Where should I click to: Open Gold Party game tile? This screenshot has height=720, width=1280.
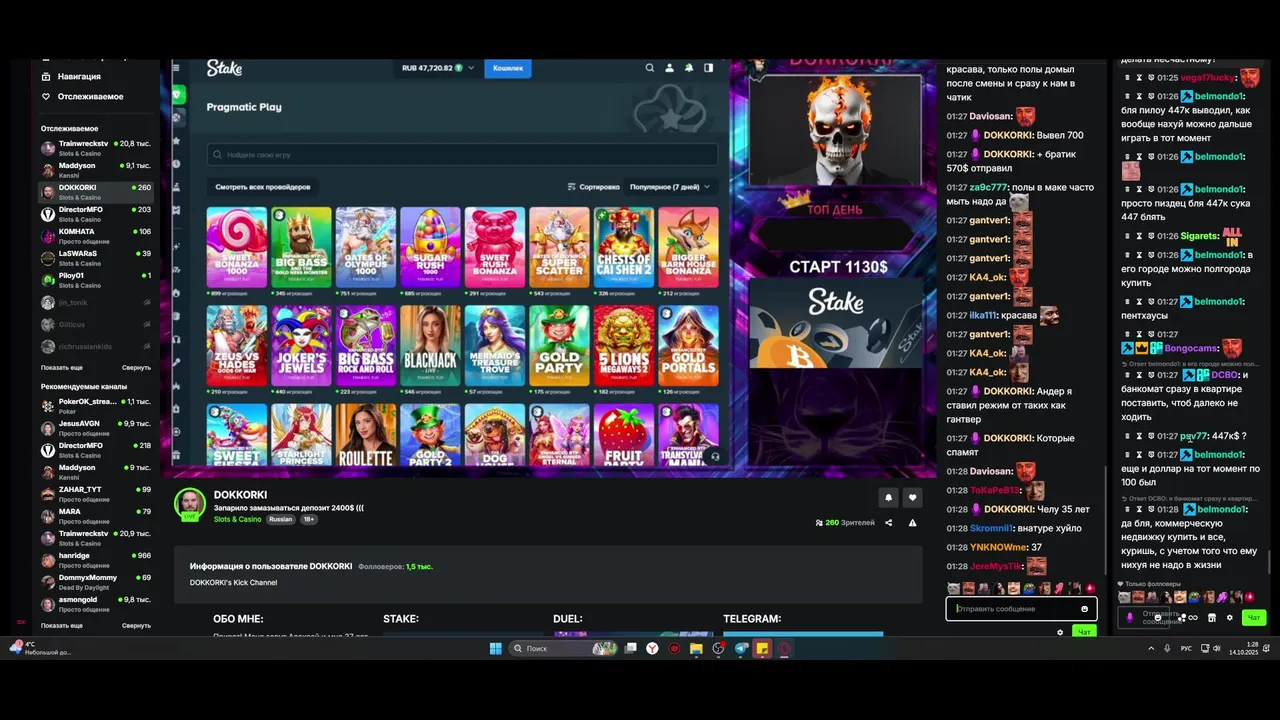tap(559, 345)
